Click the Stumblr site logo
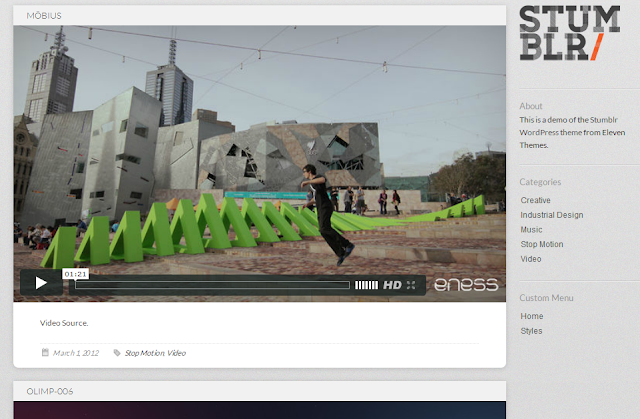This screenshot has height=419, width=640. pos(569,33)
